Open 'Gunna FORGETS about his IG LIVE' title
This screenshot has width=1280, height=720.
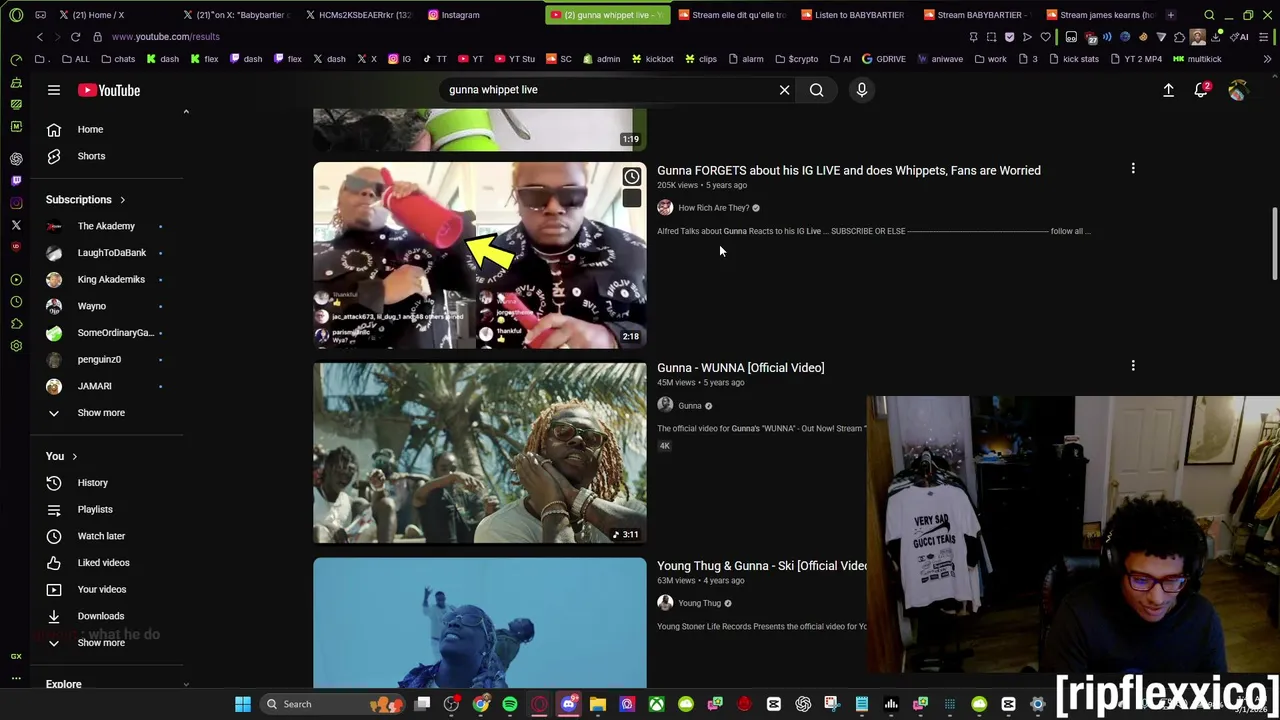coord(848,170)
